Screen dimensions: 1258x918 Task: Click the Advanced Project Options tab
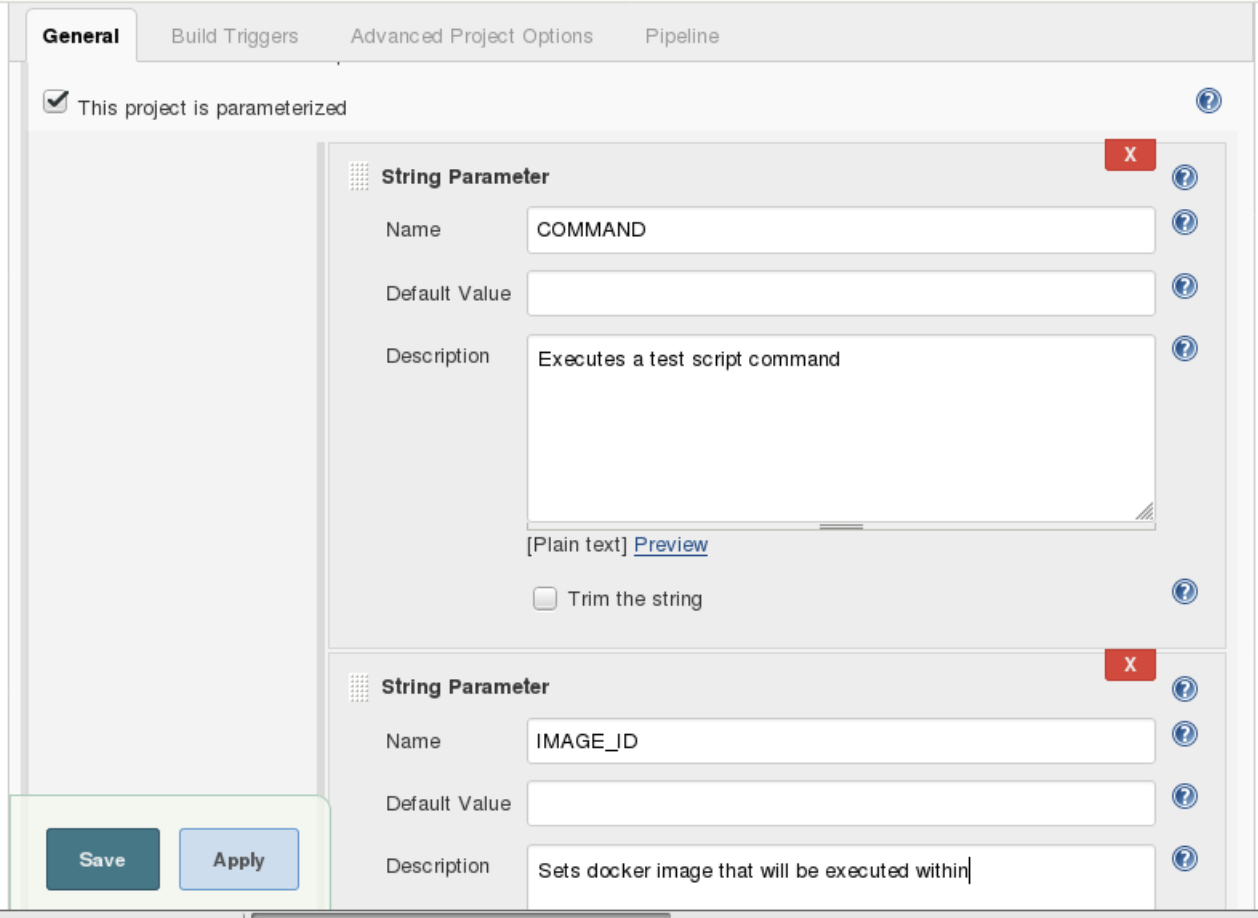coord(471,36)
